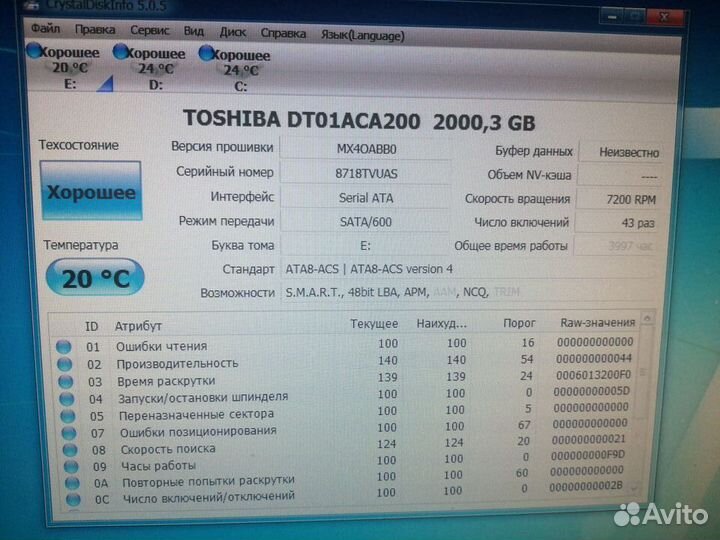Screen dimensions: 720x540
Task: Click the big Хорошее health status button
Action: pos(91,191)
